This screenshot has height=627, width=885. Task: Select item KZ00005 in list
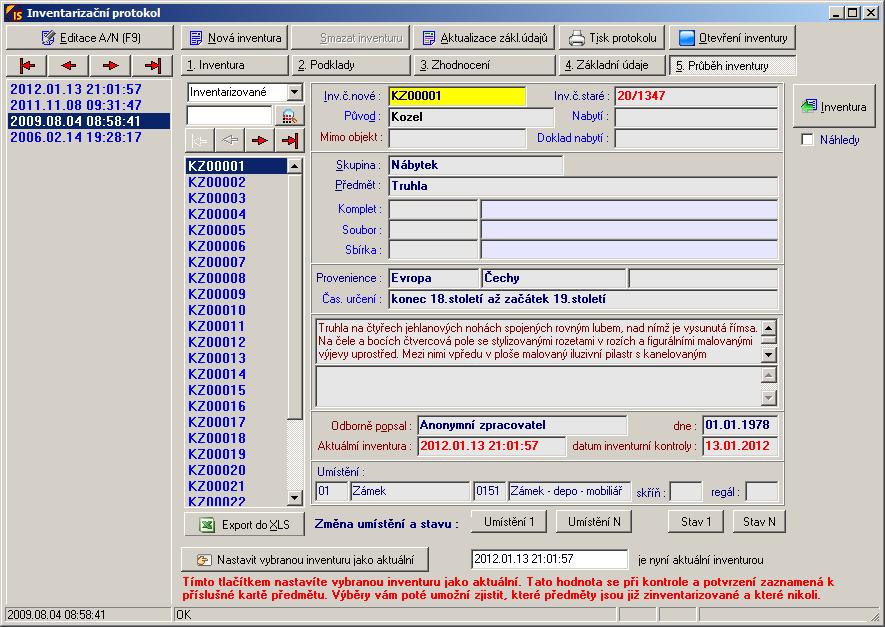pos(236,230)
